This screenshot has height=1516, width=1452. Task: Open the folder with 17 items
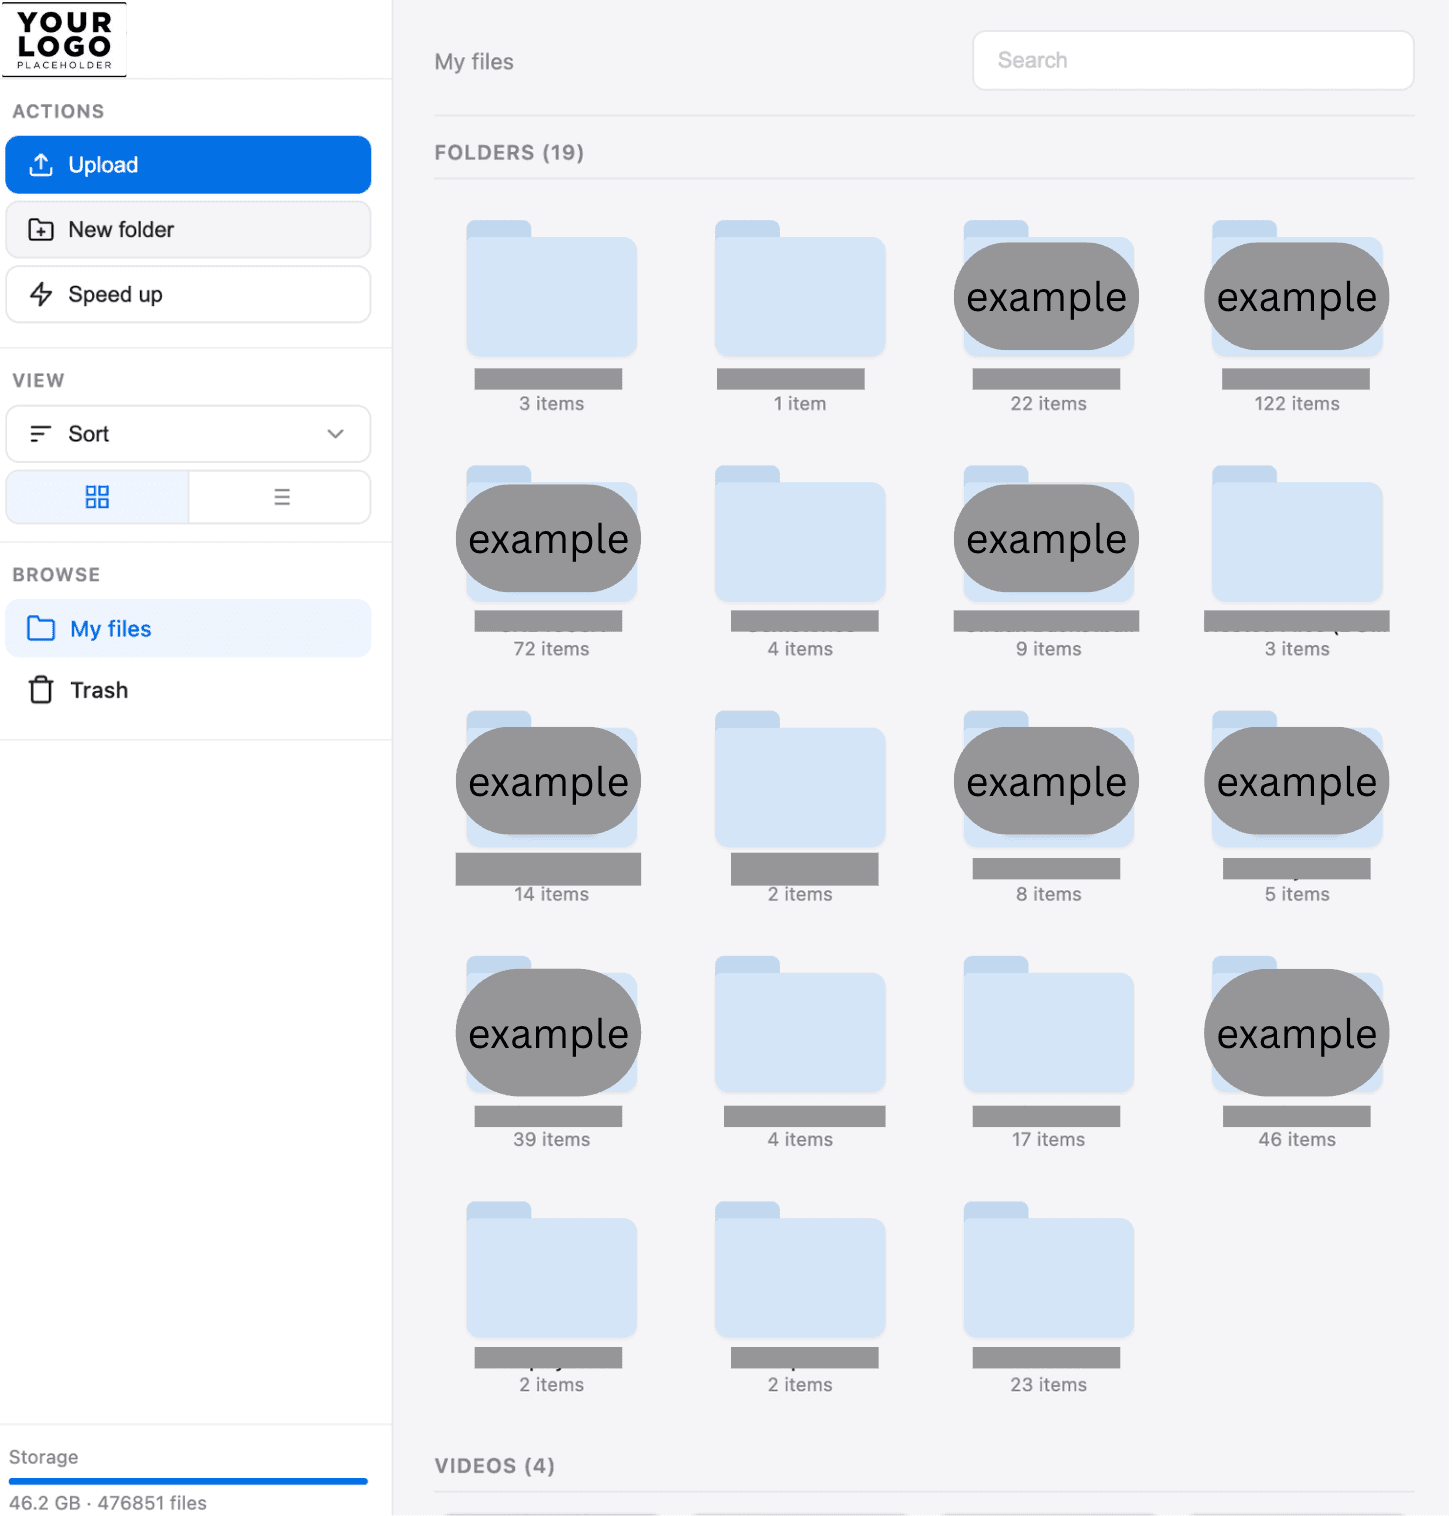pos(1048,1025)
